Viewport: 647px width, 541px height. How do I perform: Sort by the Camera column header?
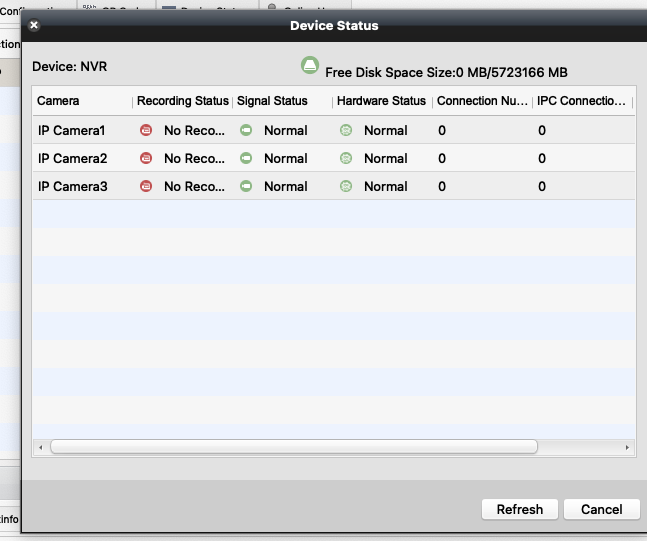coord(80,101)
